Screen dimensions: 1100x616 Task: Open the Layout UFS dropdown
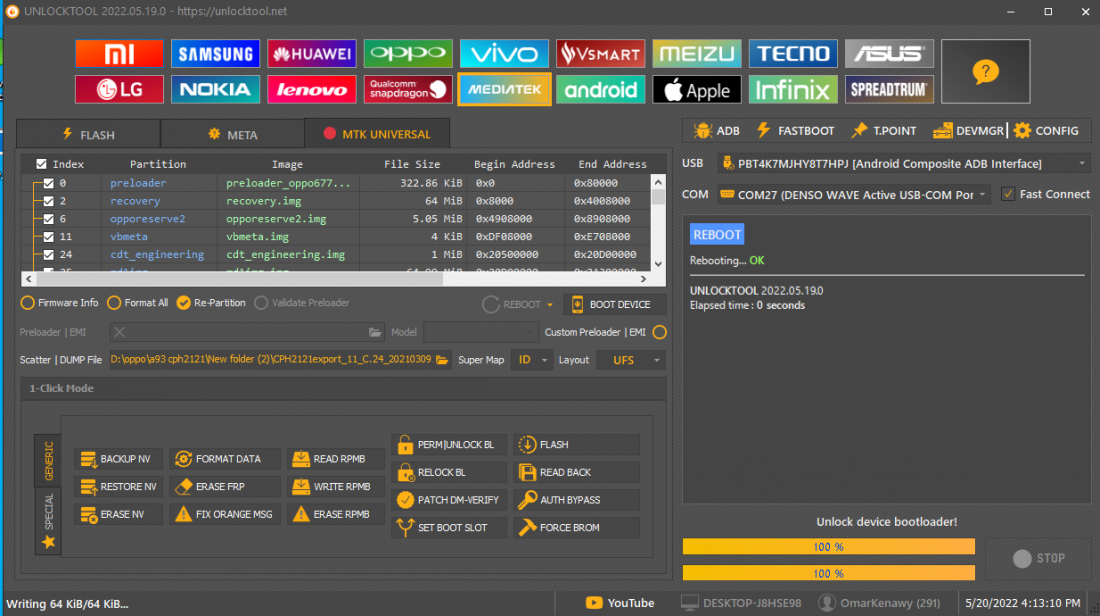[x=630, y=360]
